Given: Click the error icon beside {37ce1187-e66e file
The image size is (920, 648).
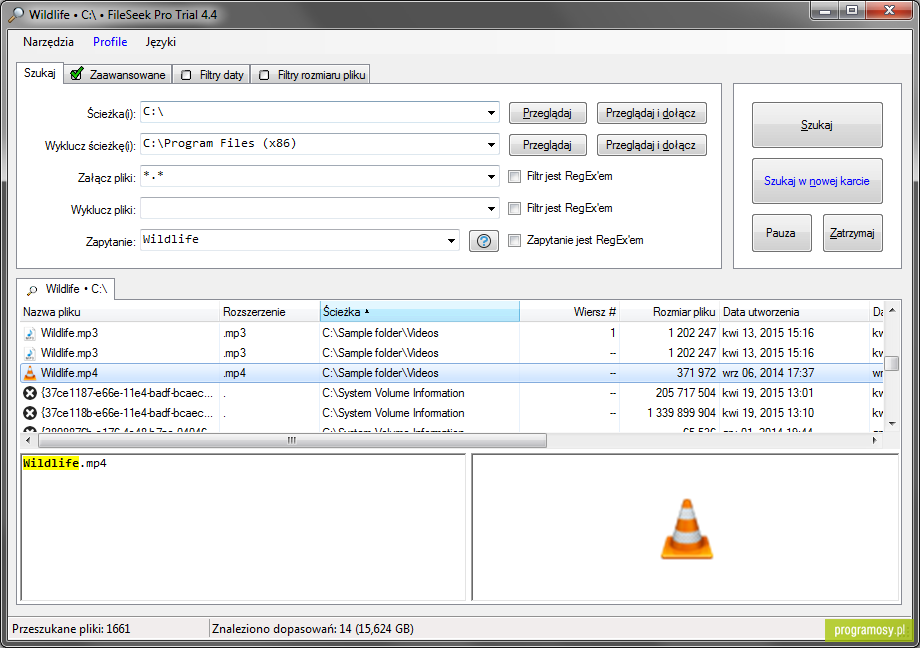Looking at the screenshot, I should pyautogui.click(x=30, y=393).
